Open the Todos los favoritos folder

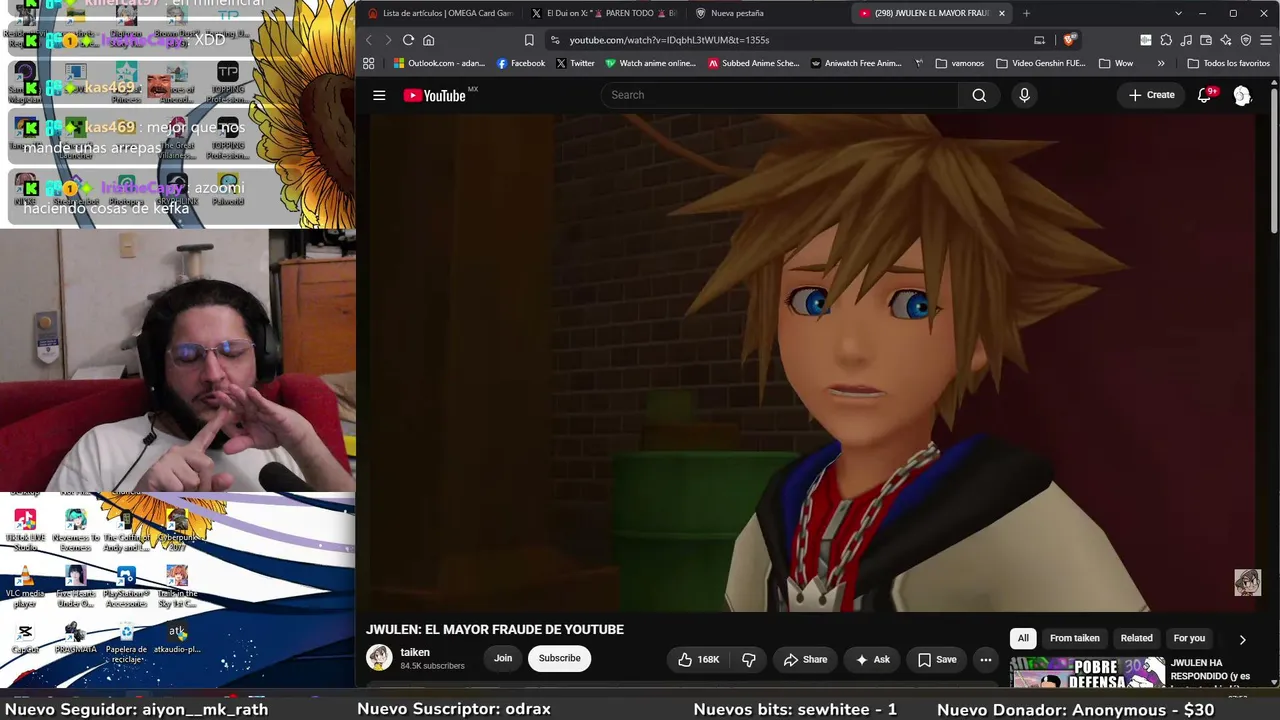(x=1228, y=63)
